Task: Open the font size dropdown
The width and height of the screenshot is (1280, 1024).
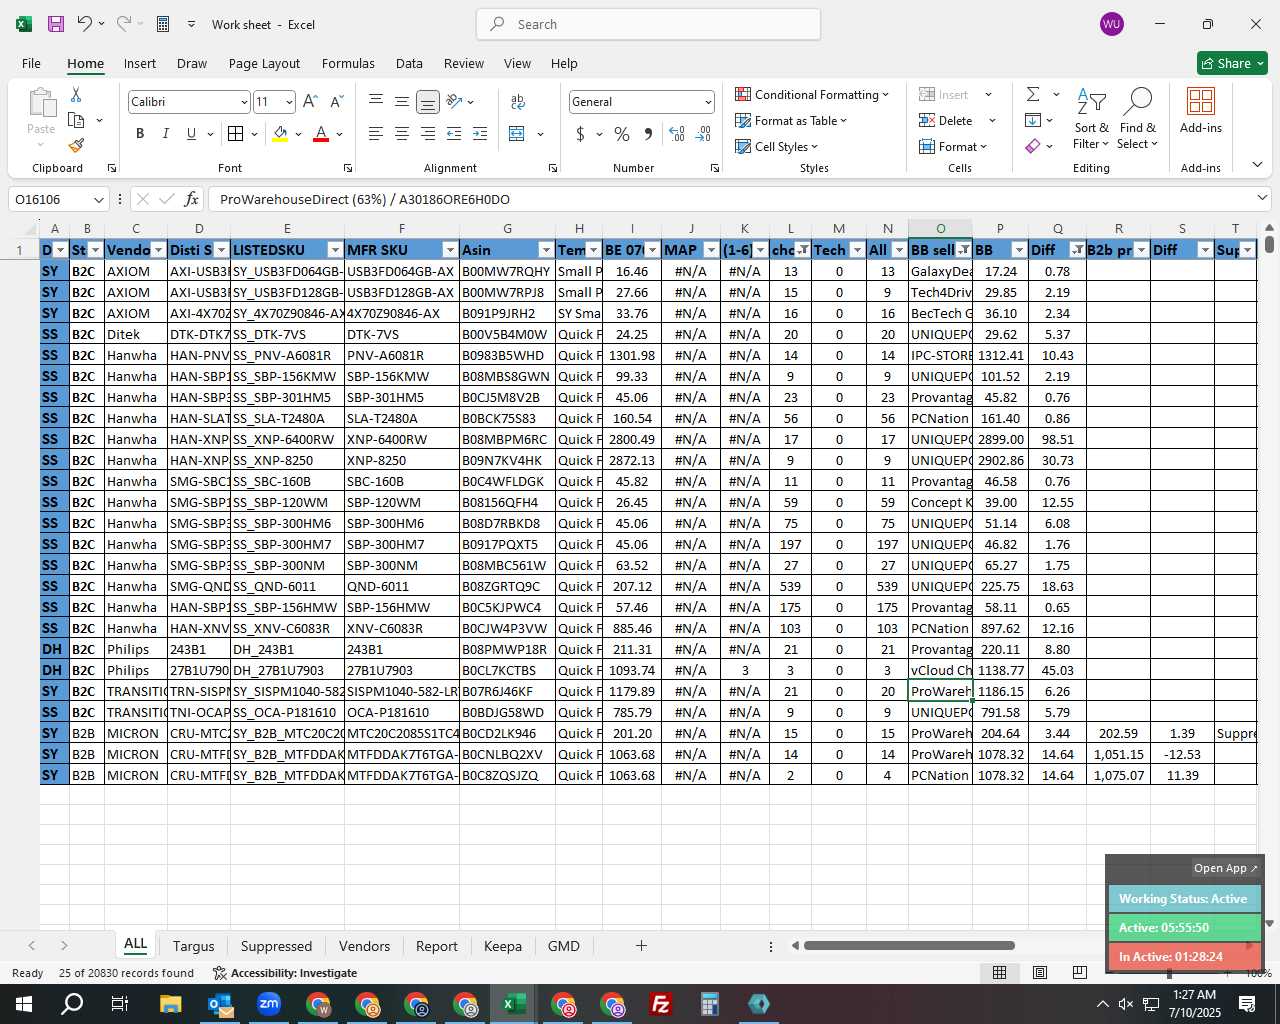Action: click(289, 102)
